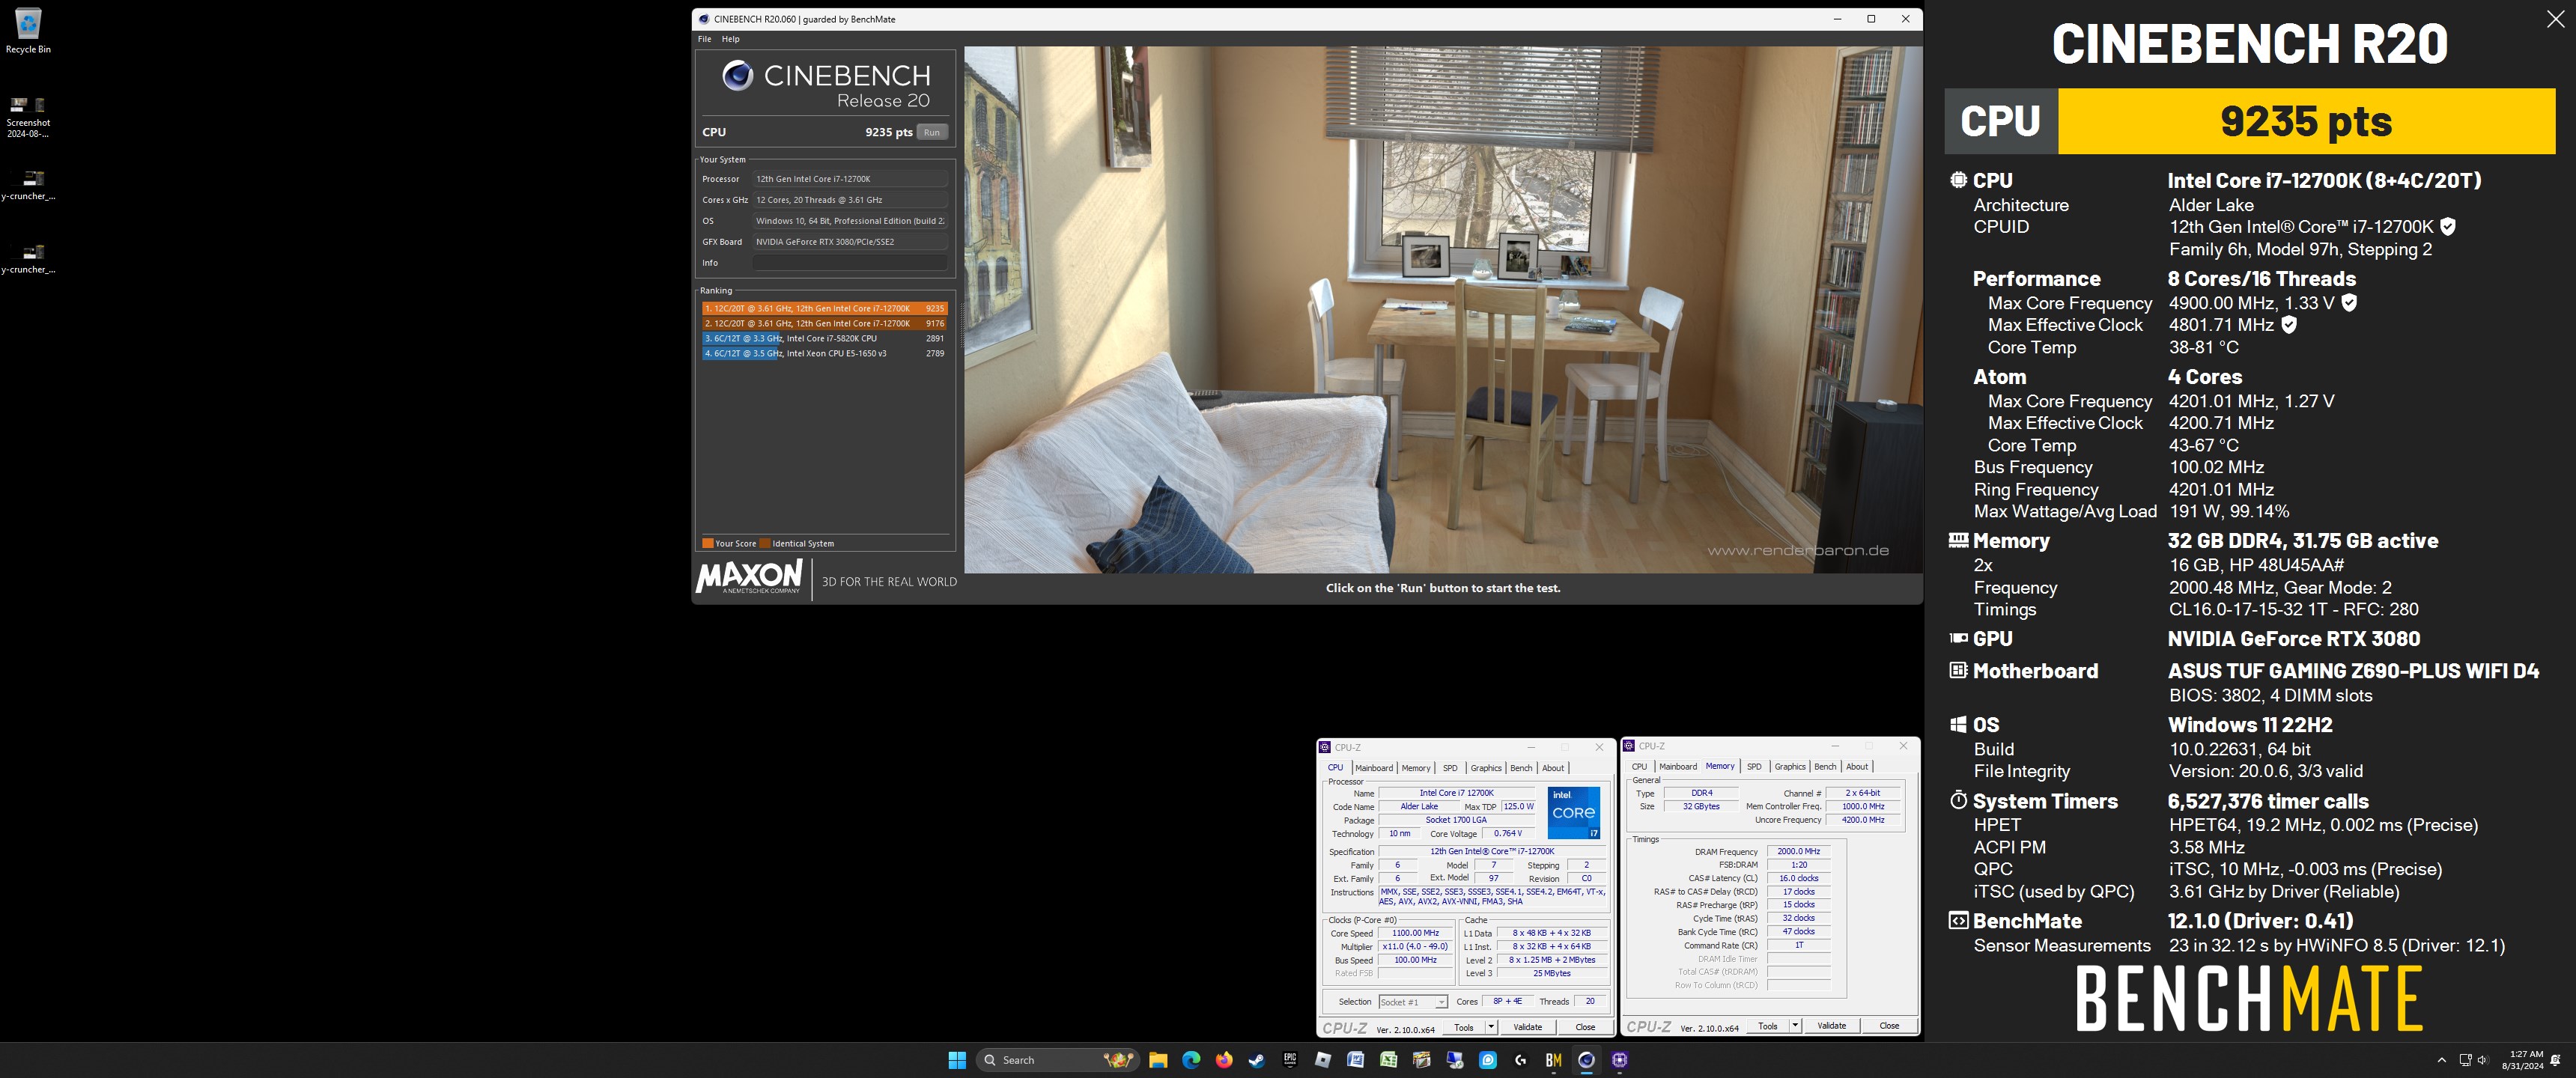Click Run button in Cinebench
Image resolution: width=2576 pixels, height=1078 pixels.
point(932,132)
